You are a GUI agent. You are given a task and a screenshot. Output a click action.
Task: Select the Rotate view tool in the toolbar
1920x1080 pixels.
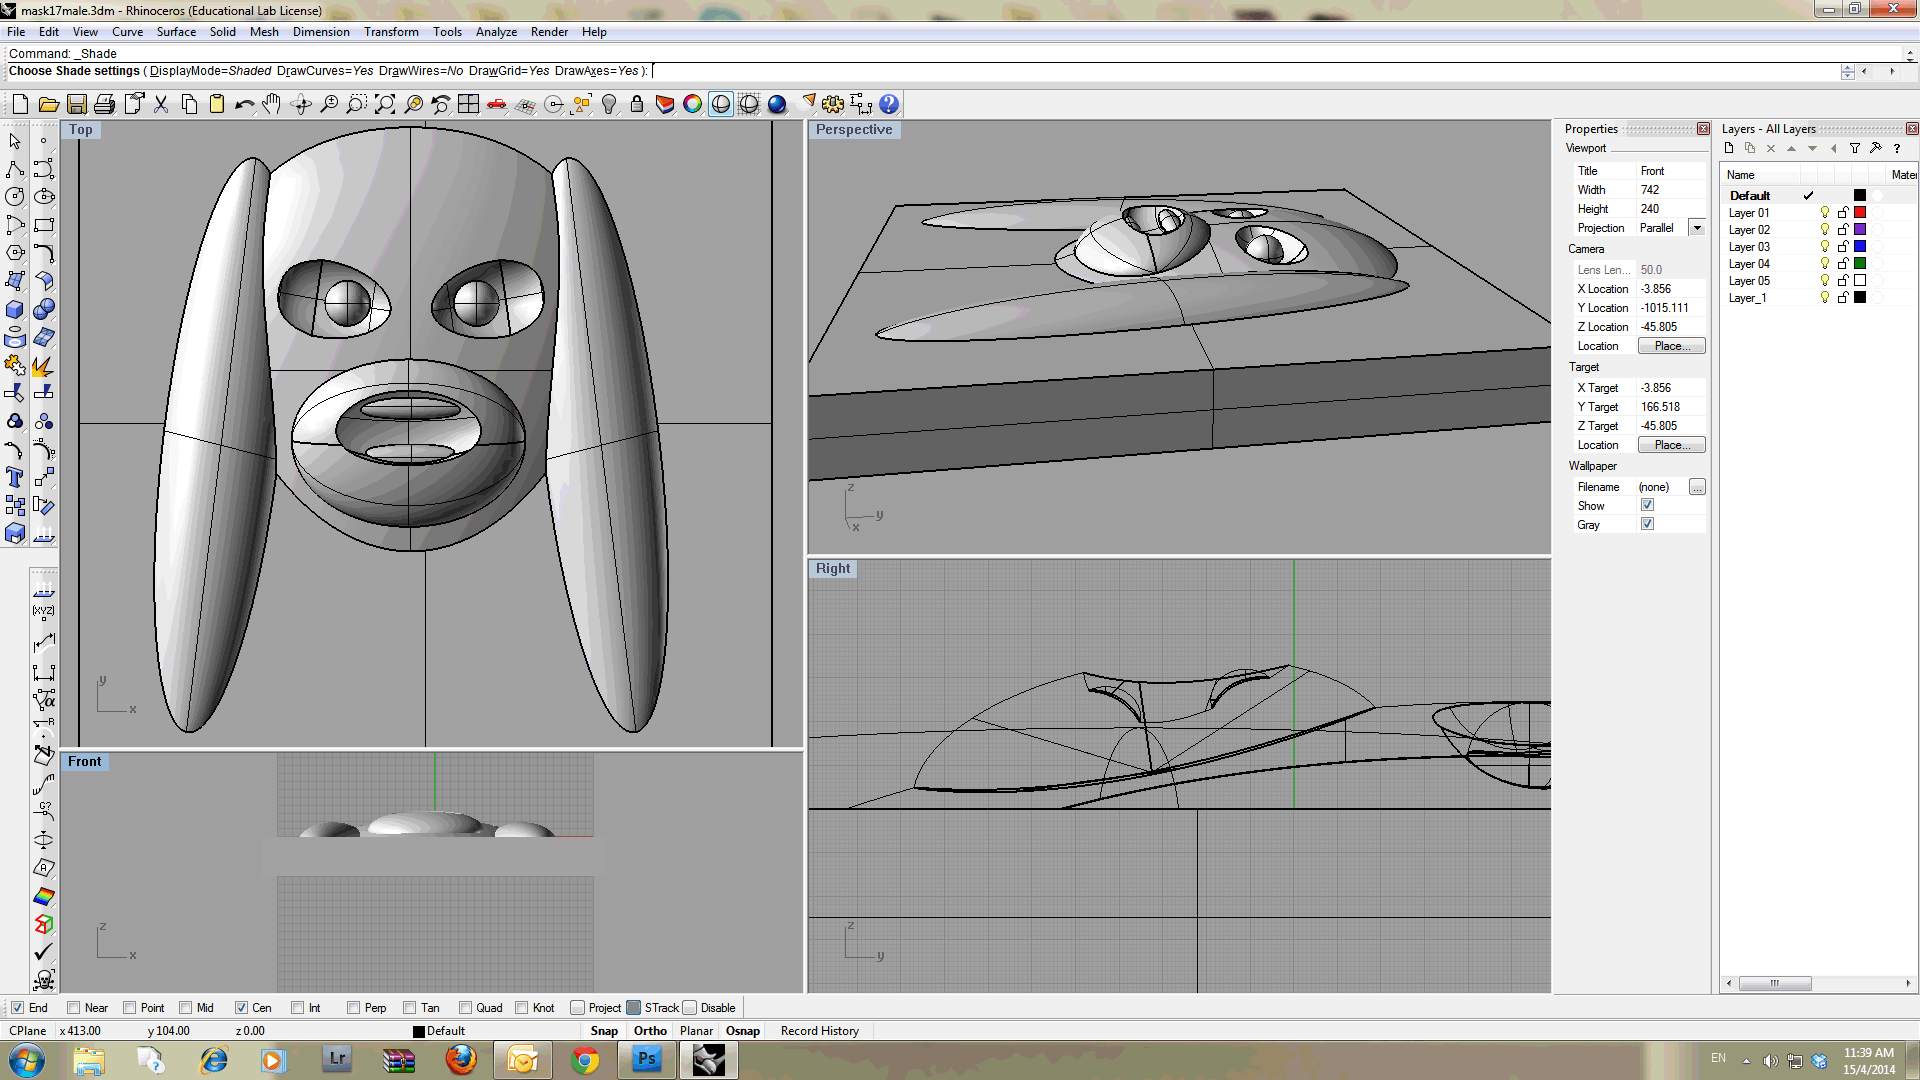point(301,103)
